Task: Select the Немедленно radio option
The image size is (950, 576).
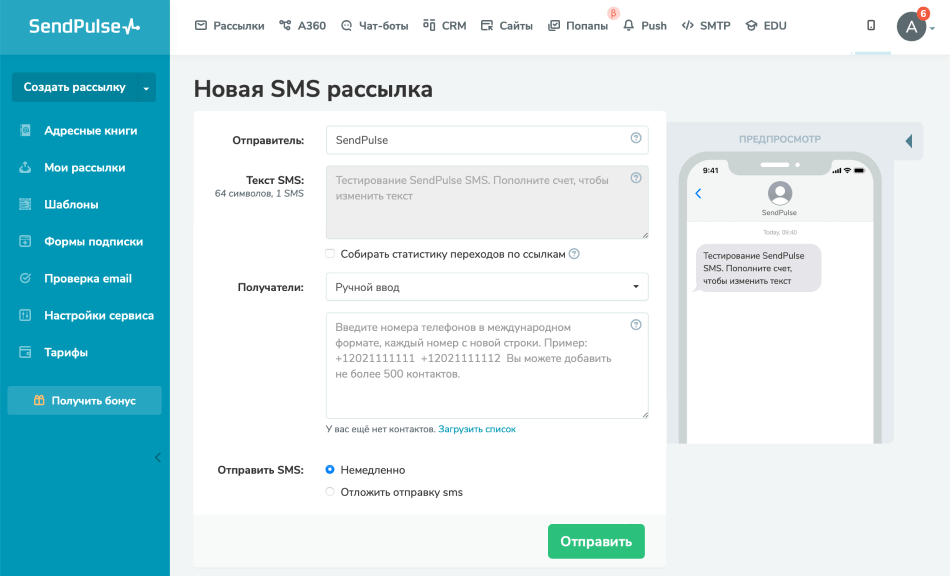Action: [x=330, y=469]
